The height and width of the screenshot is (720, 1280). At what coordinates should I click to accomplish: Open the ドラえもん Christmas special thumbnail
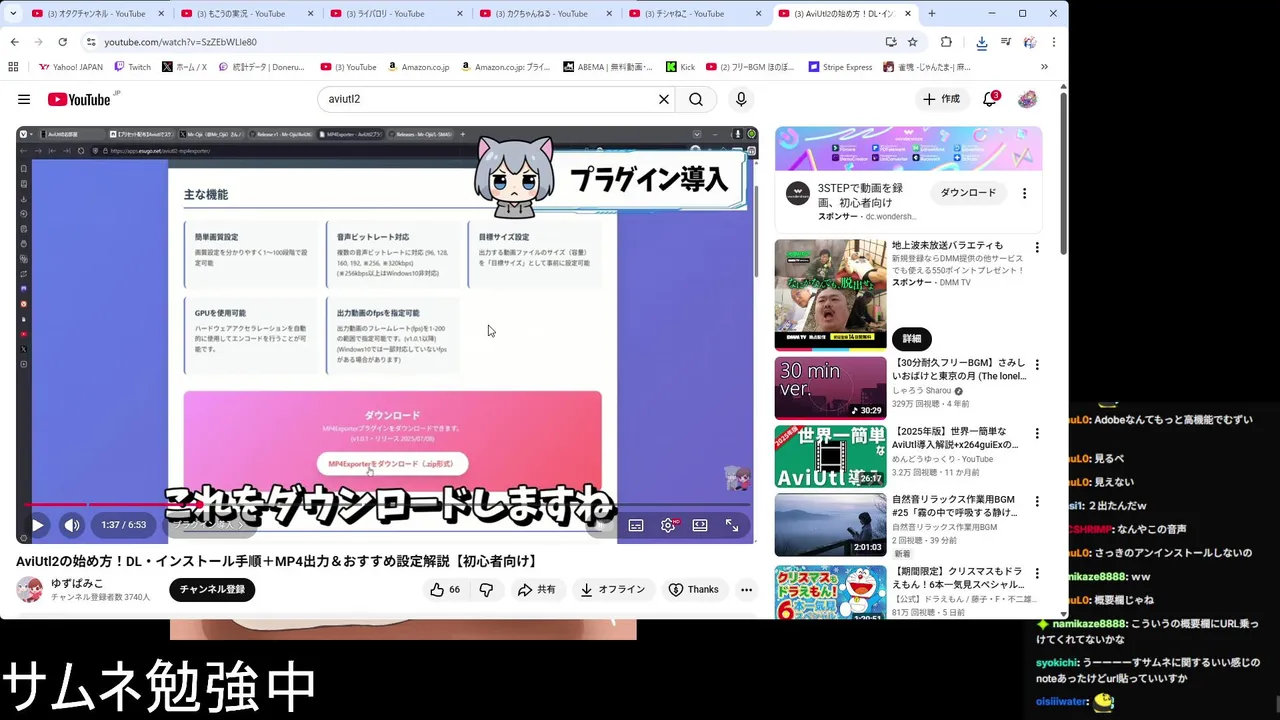(830, 591)
